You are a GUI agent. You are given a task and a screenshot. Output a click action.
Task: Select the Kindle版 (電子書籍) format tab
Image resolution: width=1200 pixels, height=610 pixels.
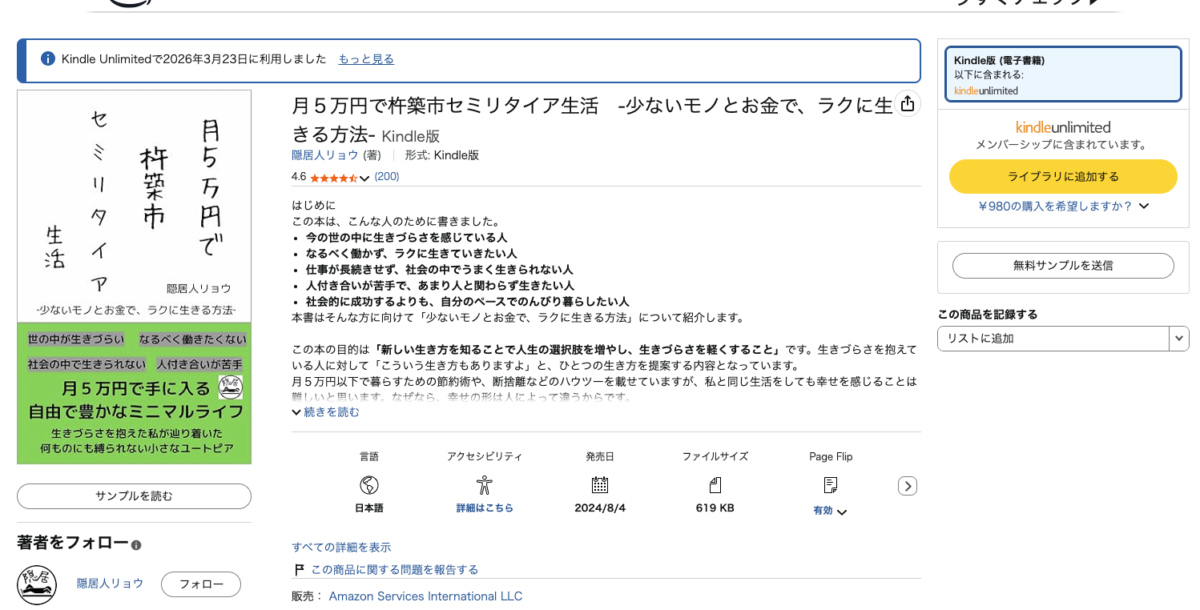[x=1062, y=74]
